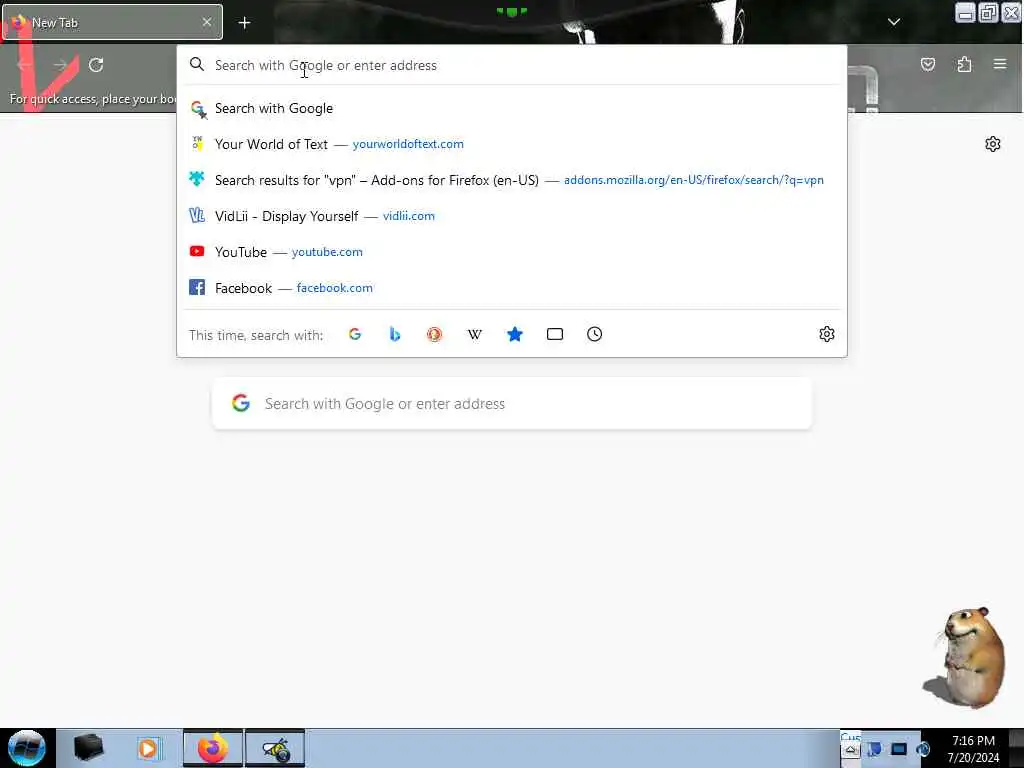Open the Save to Pocket icon
The image size is (1024, 768).
(x=927, y=64)
